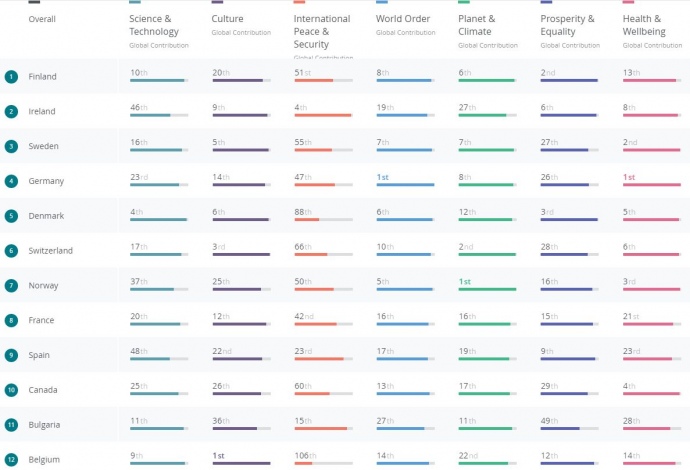Click Germany's 1st World Order ranking bar

(x=405, y=185)
